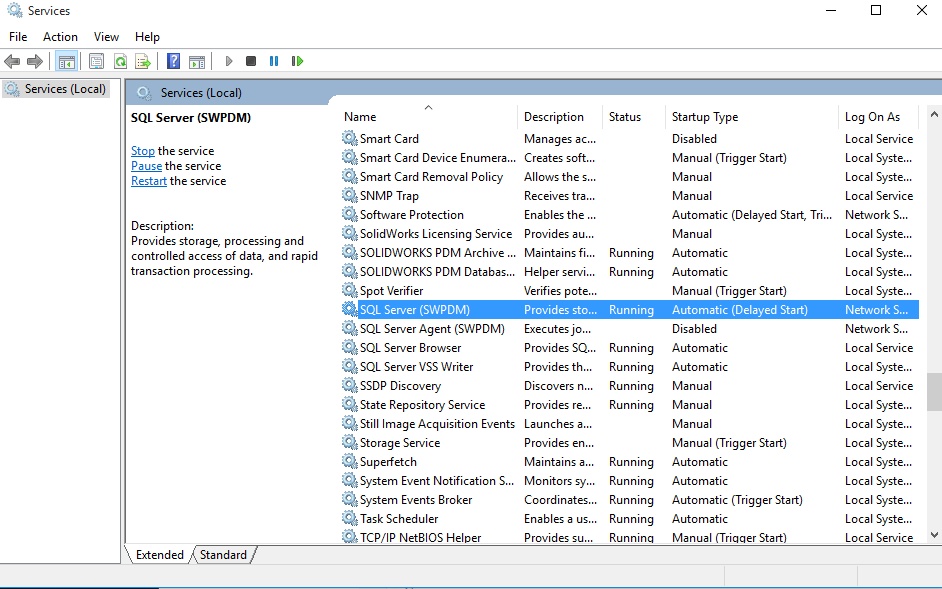Click gear icon beside SNMP Trap
The width and height of the screenshot is (942, 589).
[x=350, y=195]
